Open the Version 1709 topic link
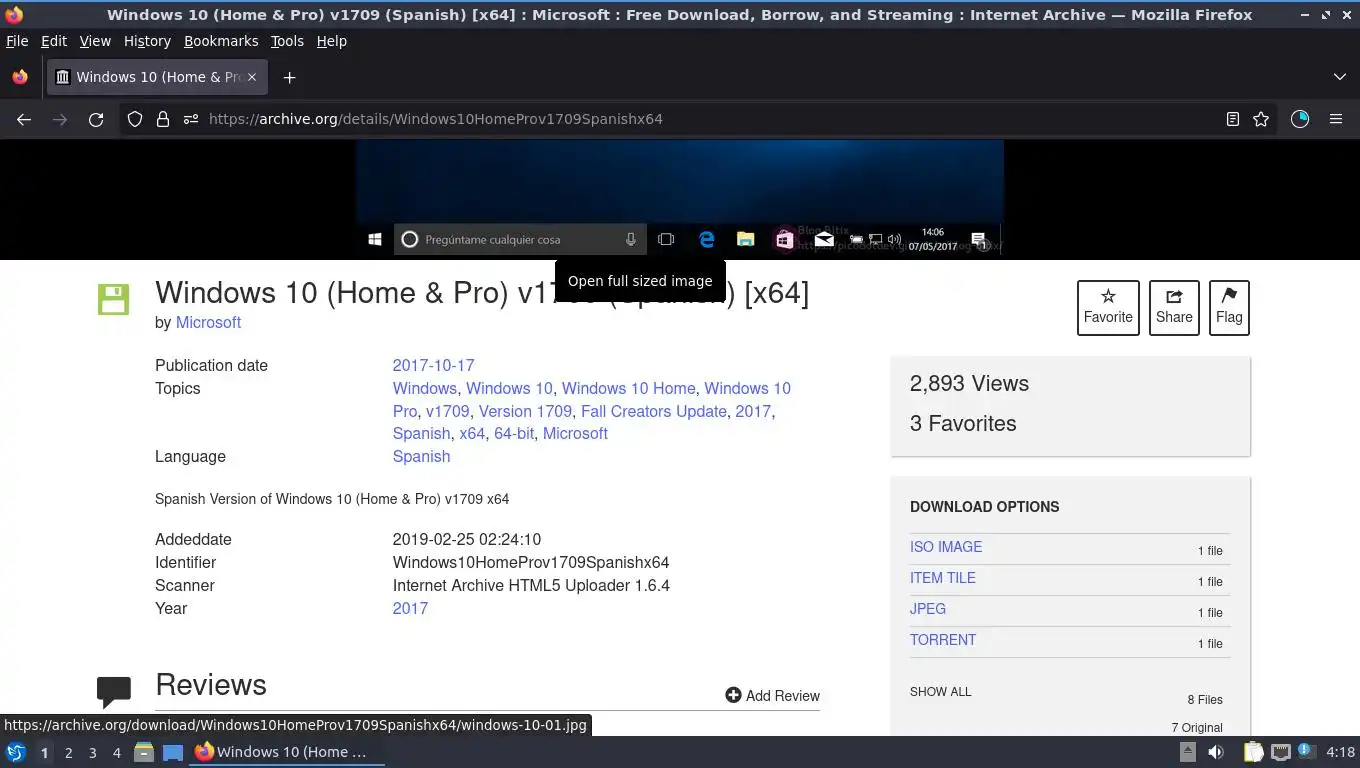Image resolution: width=1360 pixels, height=768 pixels. pyautogui.click(x=525, y=411)
